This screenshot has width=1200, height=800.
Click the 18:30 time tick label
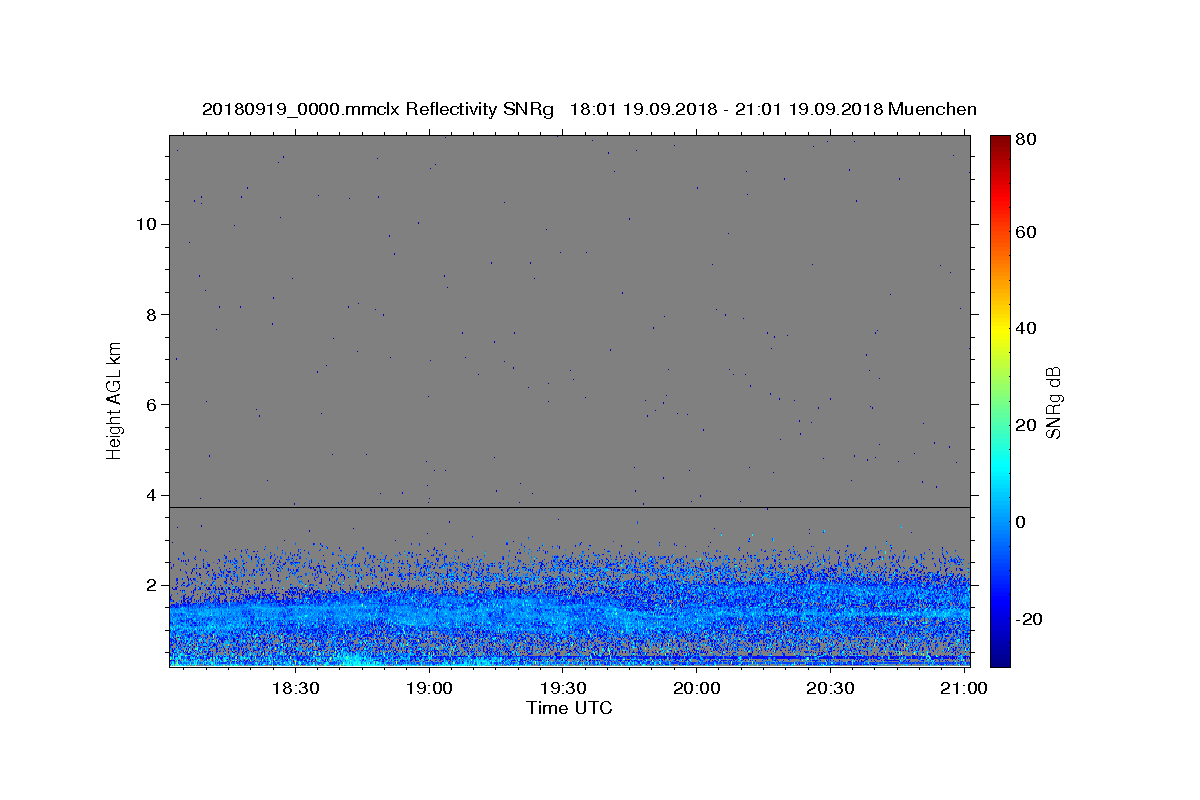coord(296,689)
